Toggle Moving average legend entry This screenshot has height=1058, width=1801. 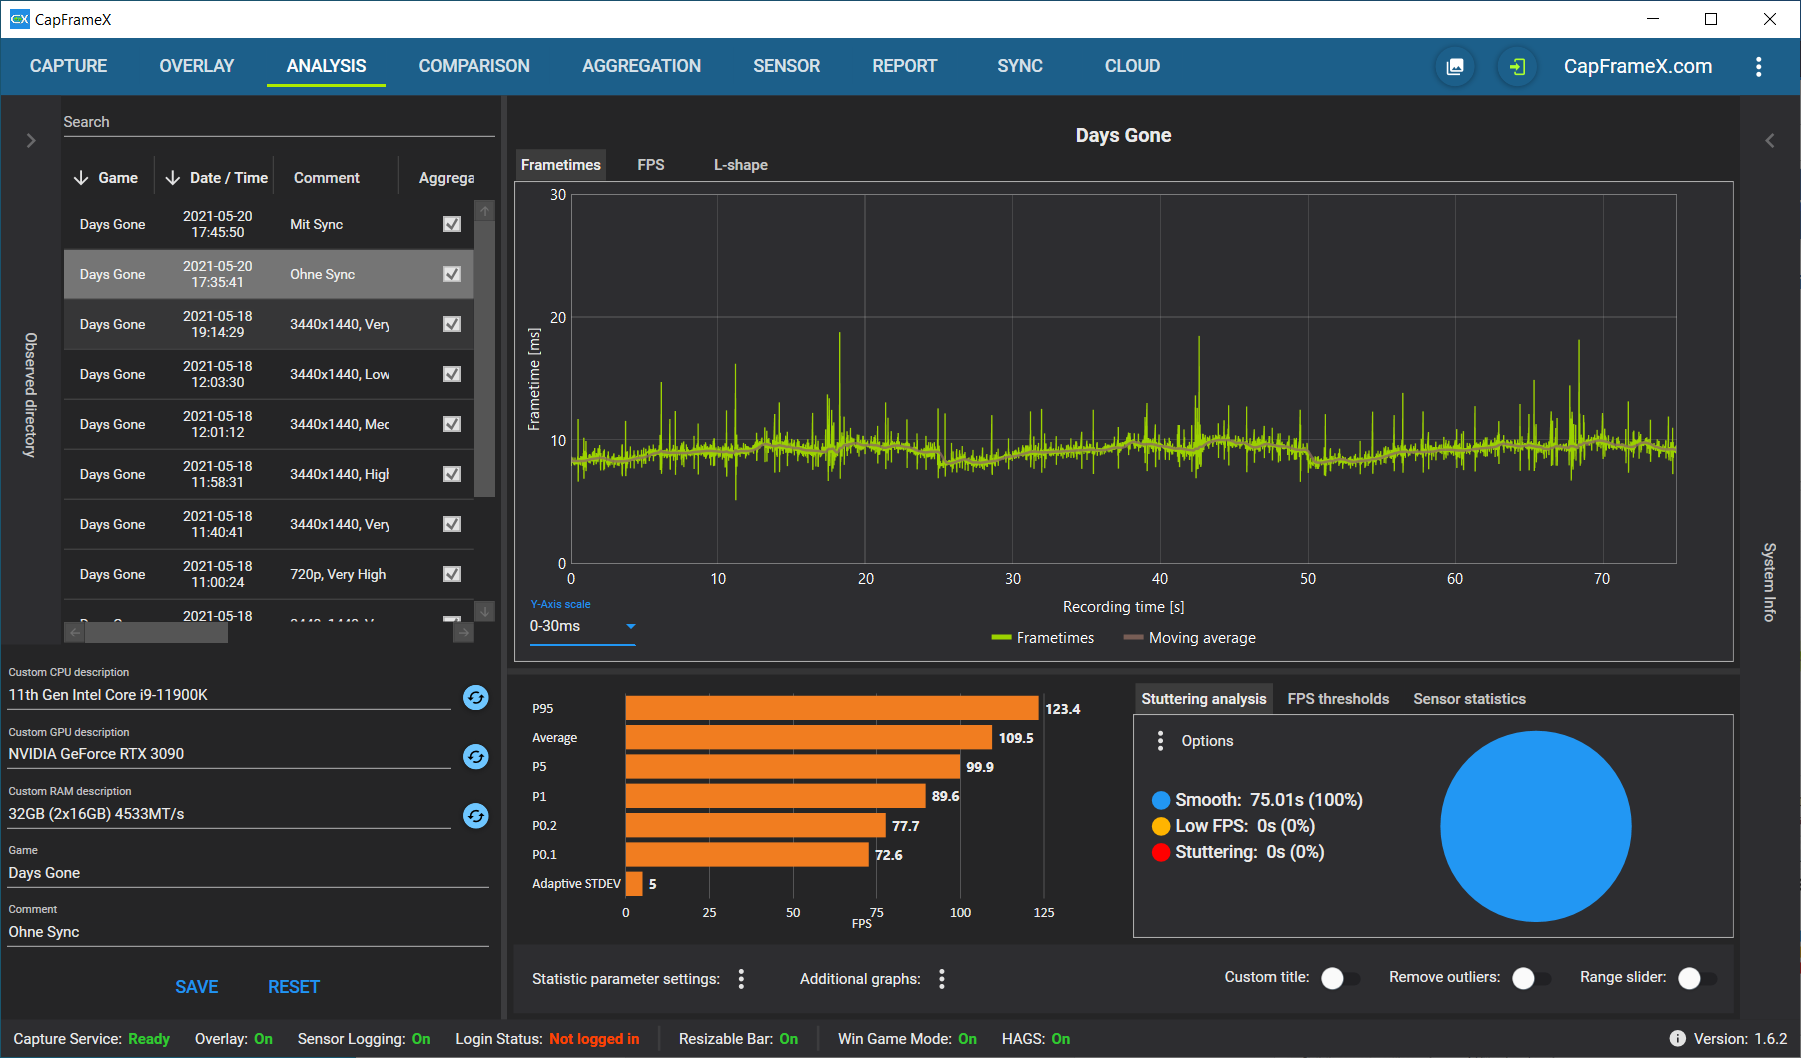1190,638
